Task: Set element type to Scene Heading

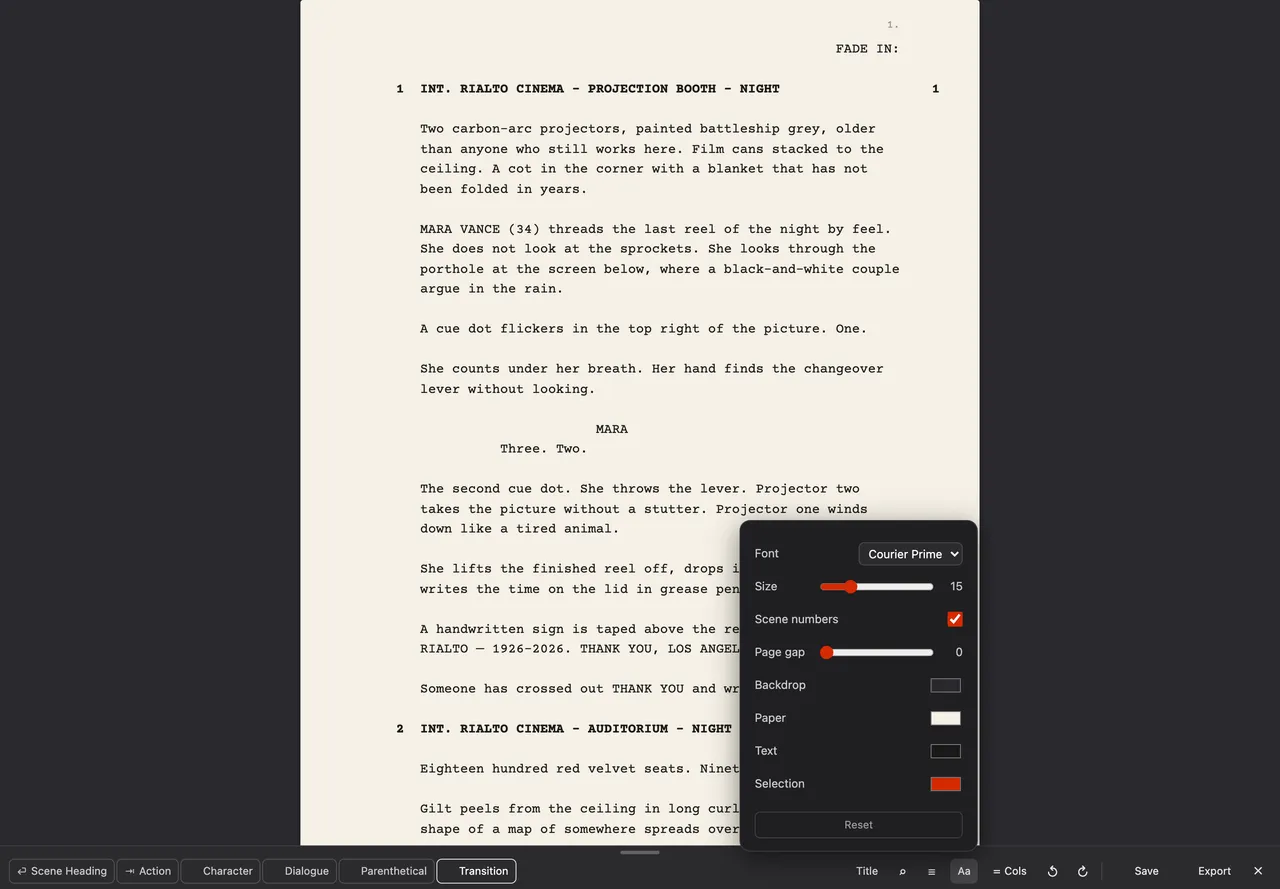Action: (62, 871)
